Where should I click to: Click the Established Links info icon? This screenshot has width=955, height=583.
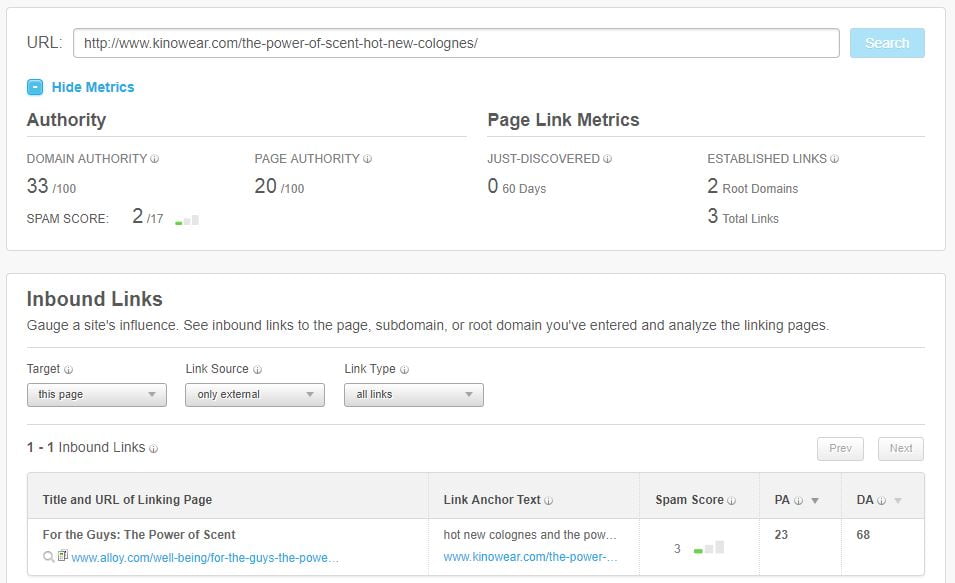(x=834, y=159)
